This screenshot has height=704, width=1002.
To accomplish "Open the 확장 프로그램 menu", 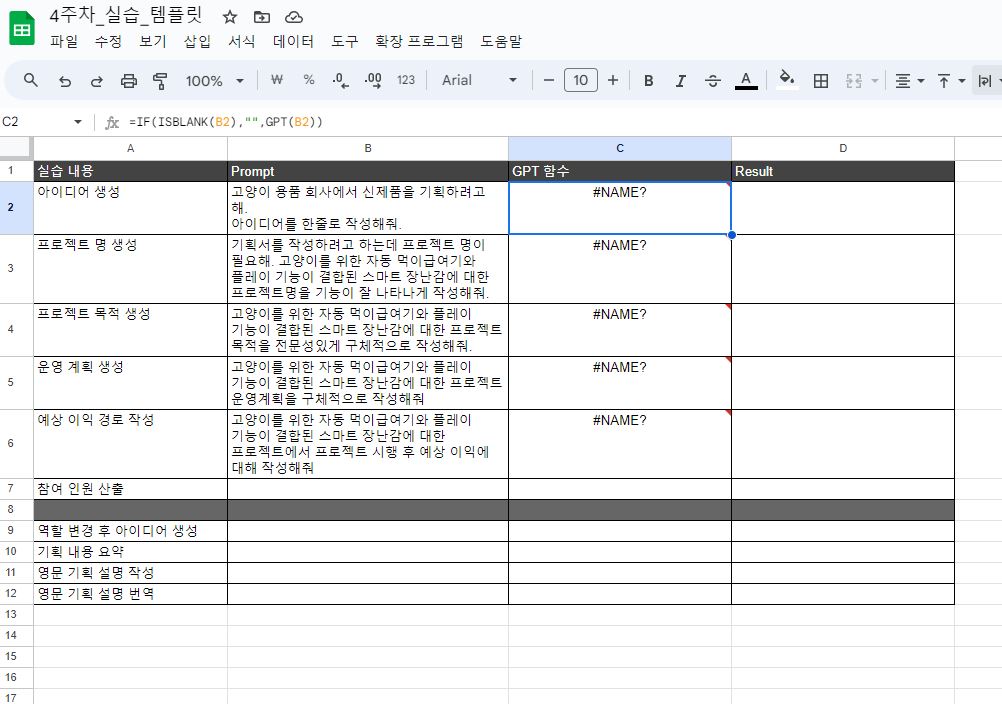I will pyautogui.click(x=419, y=42).
